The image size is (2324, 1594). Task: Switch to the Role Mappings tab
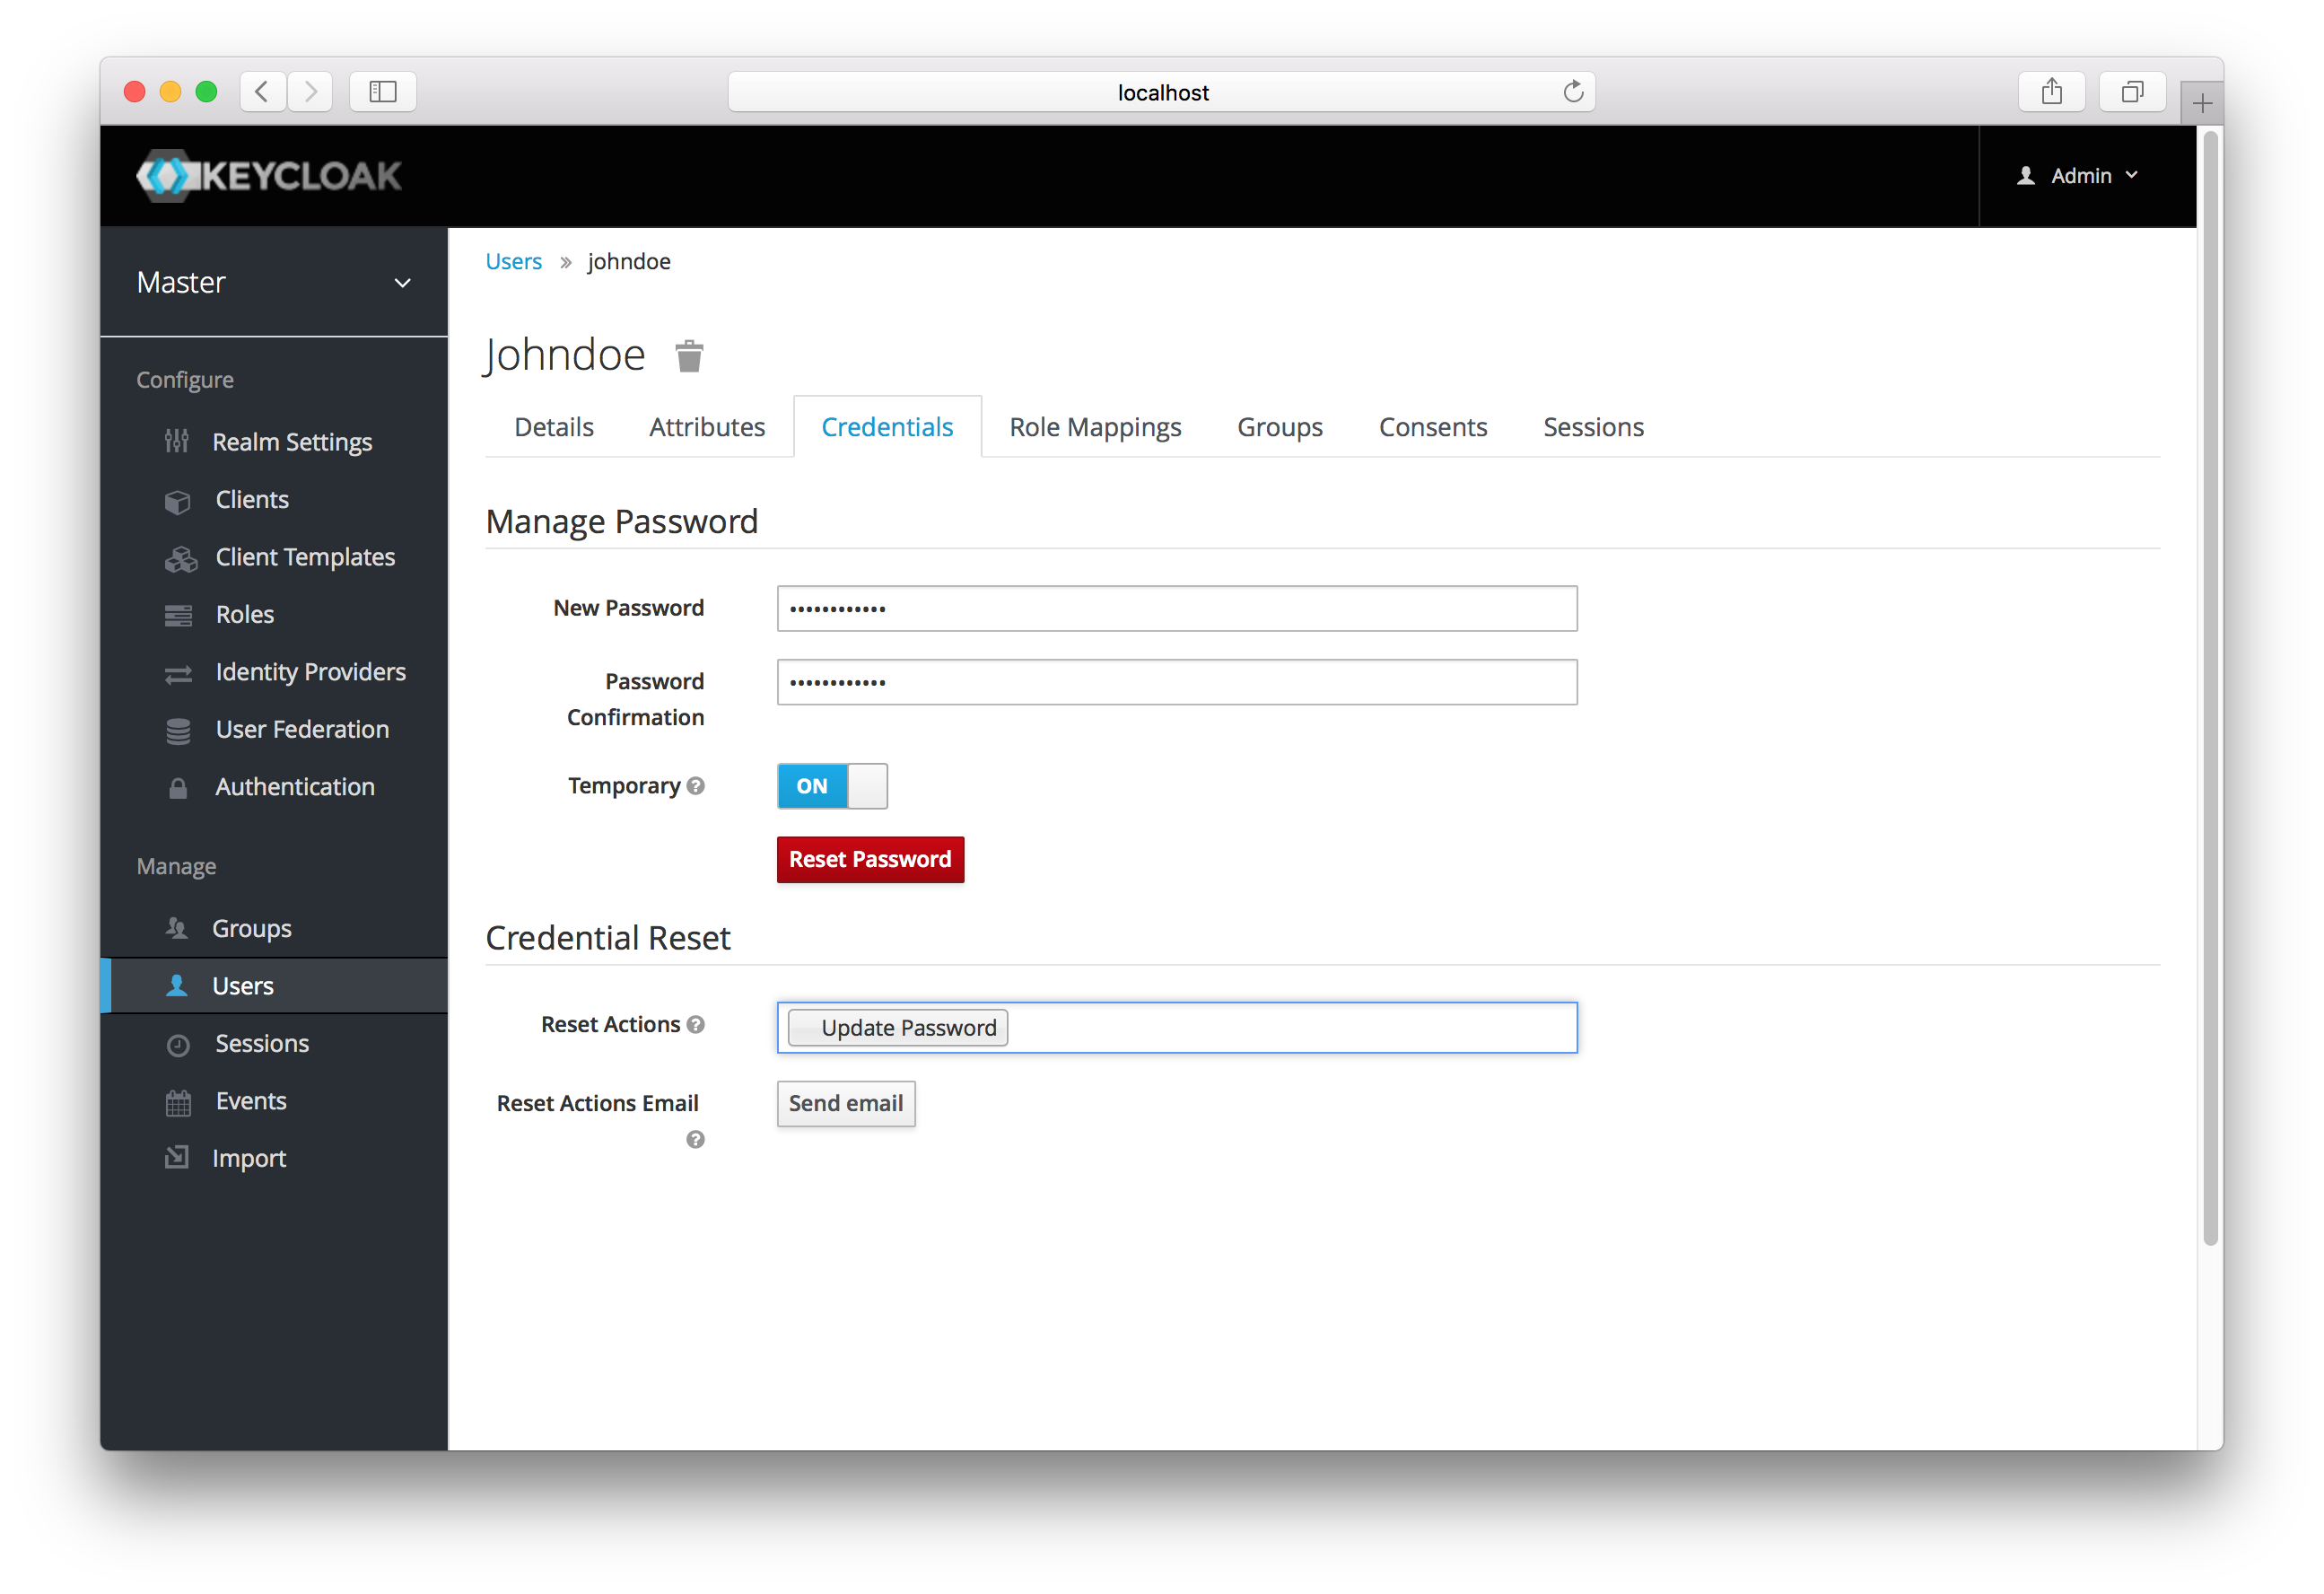pyautogui.click(x=1095, y=426)
